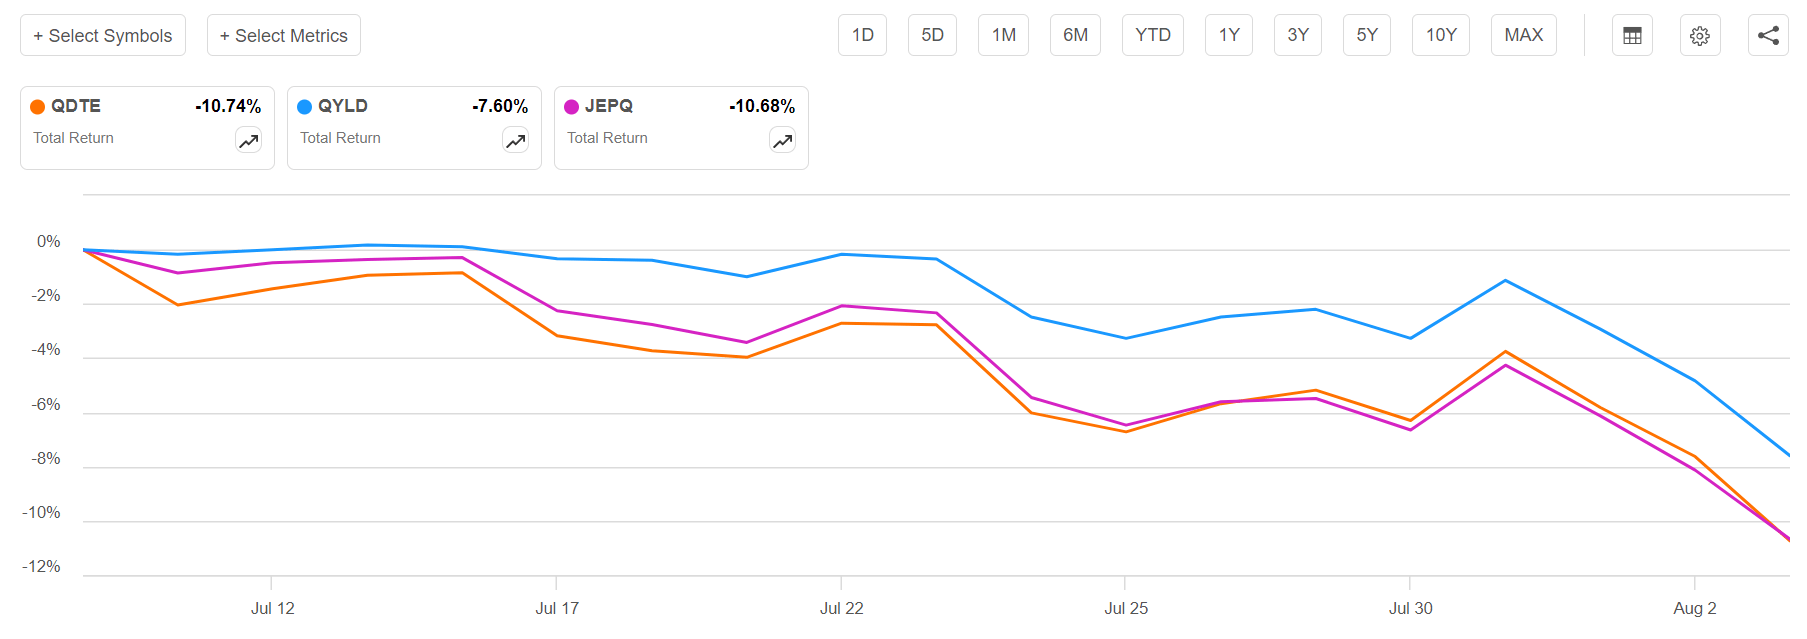Open the Select Metrics dropdown
This screenshot has height=639, width=1807.
(283, 34)
